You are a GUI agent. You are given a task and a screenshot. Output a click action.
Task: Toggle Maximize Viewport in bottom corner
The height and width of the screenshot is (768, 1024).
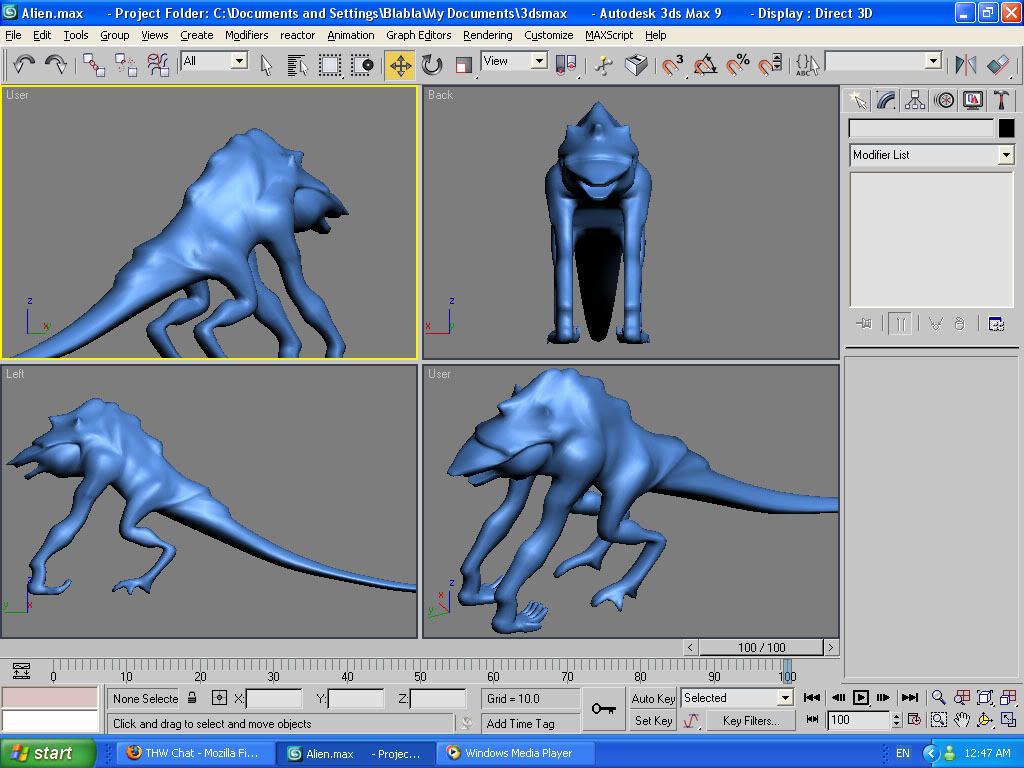tap(1008, 720)
